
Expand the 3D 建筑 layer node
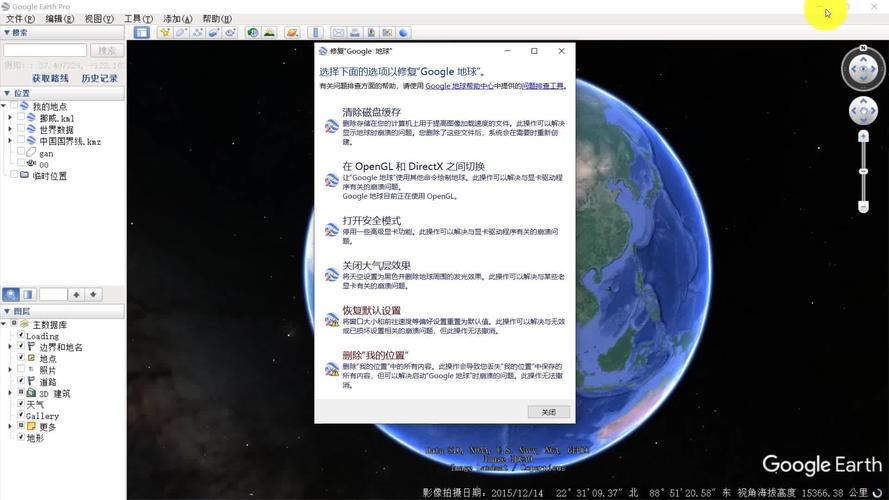[10, 393]
